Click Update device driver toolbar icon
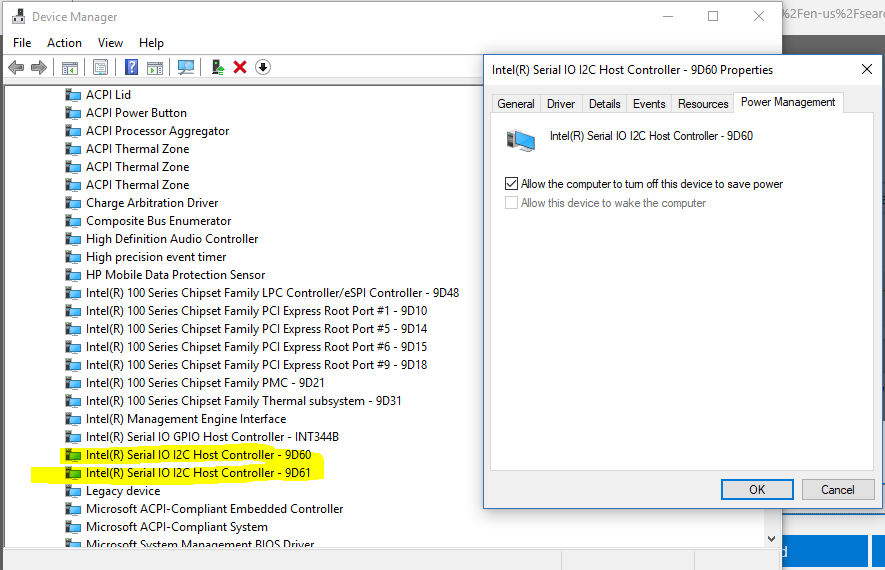The image size is (885, 570). click(x=217, y=68)
